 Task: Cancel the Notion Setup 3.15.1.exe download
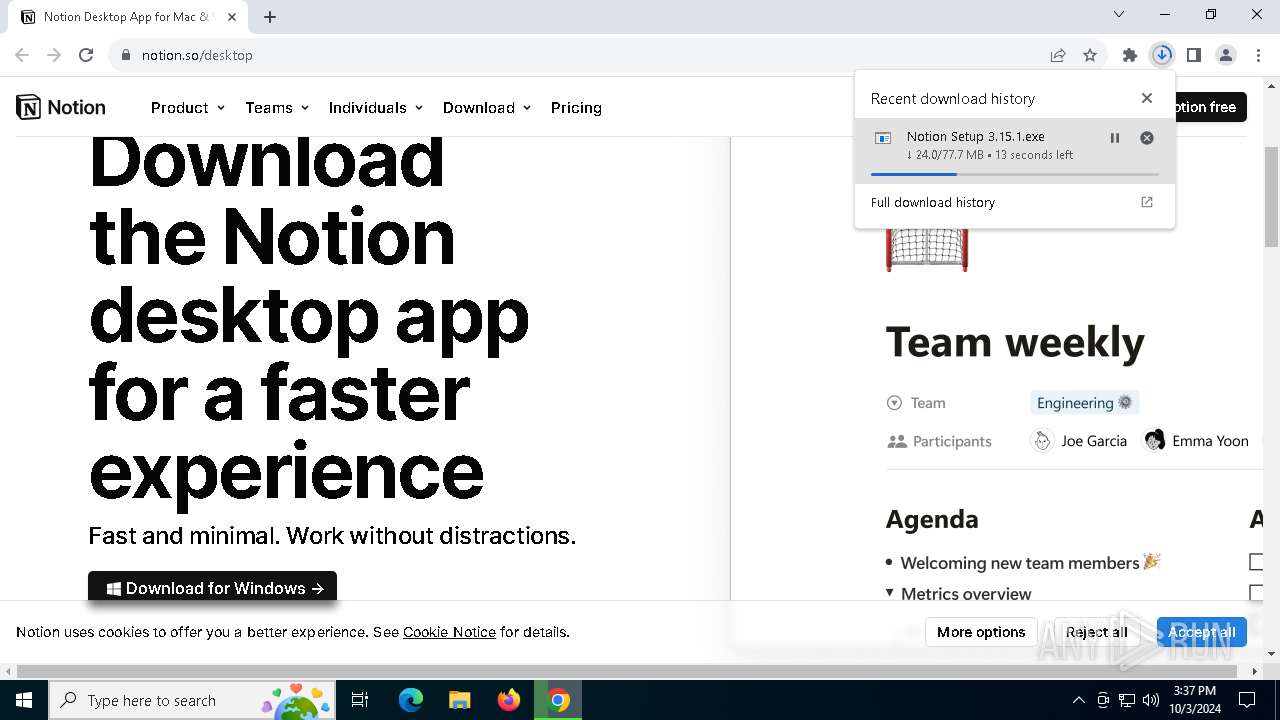(x=1147, y=138)
